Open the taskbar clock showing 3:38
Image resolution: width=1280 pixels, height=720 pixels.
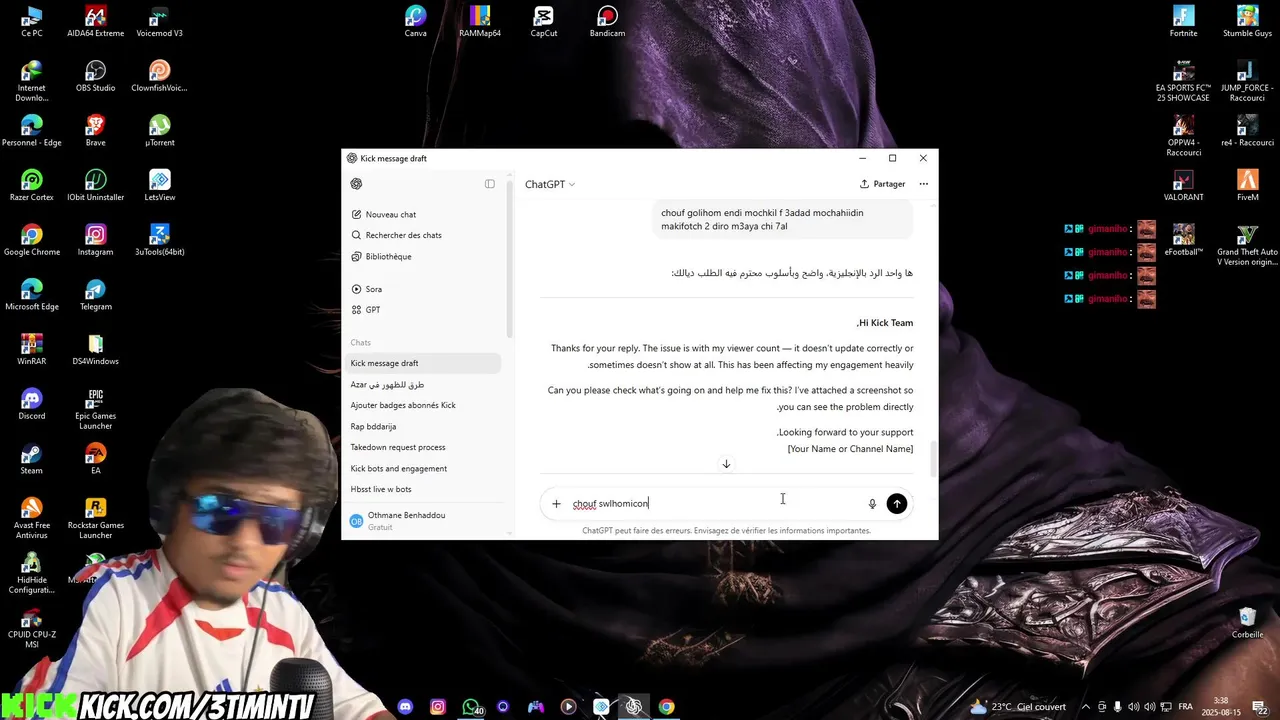click(1220, 707)
